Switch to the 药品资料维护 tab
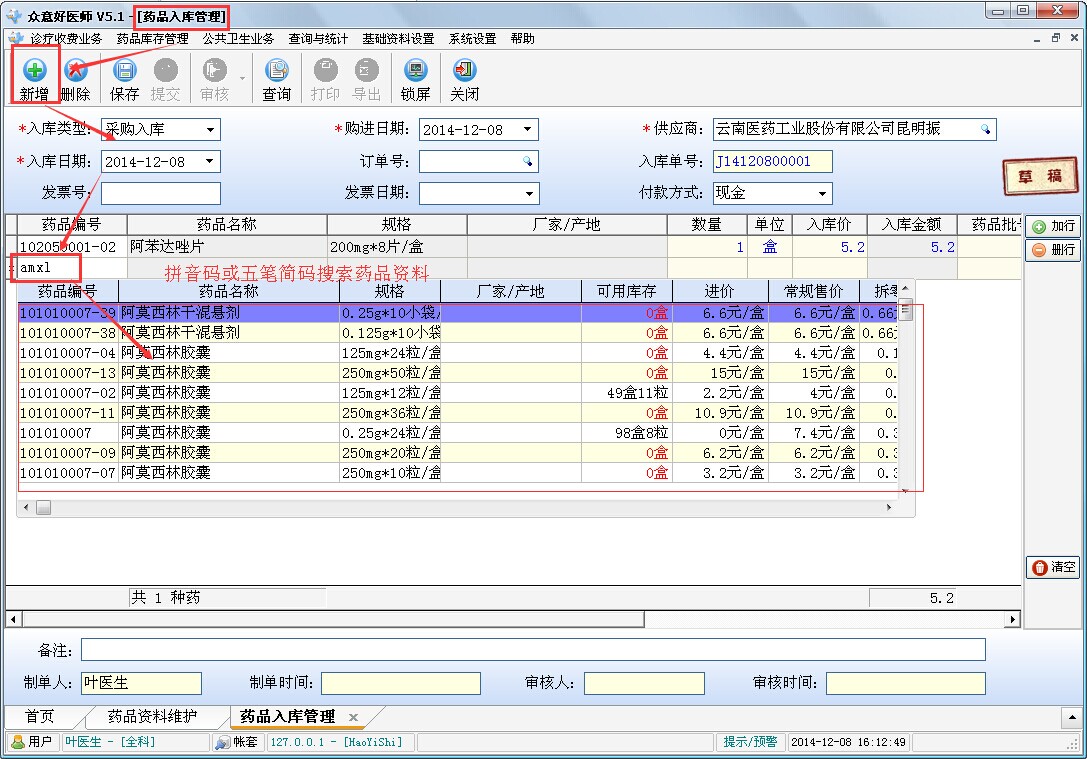This screenshot has height=759, width=1087. coord(152,717)
